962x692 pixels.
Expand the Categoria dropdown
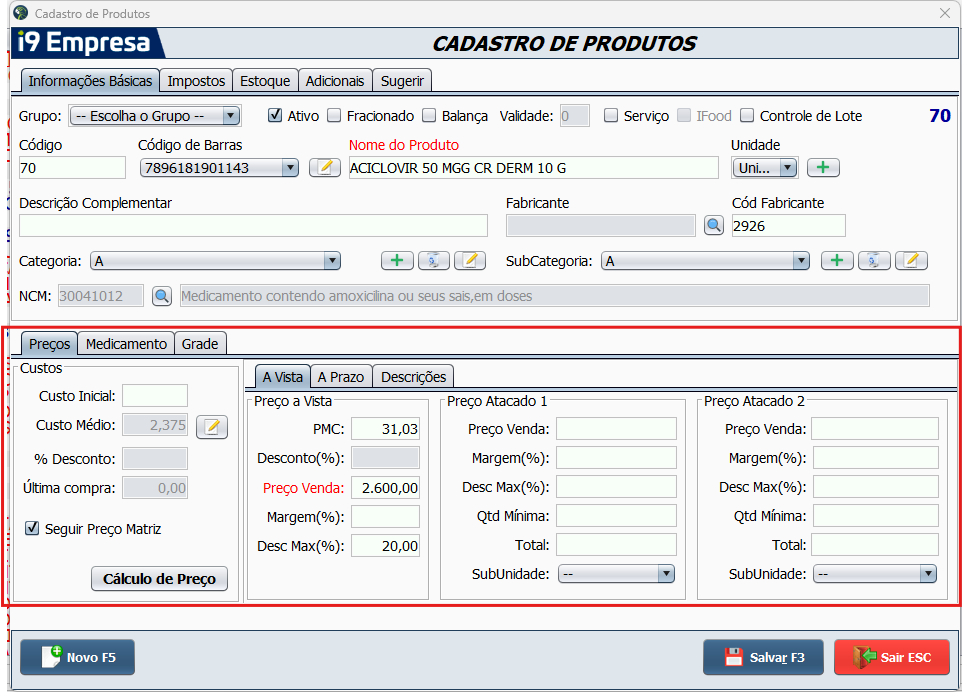(x=332, y=261)
